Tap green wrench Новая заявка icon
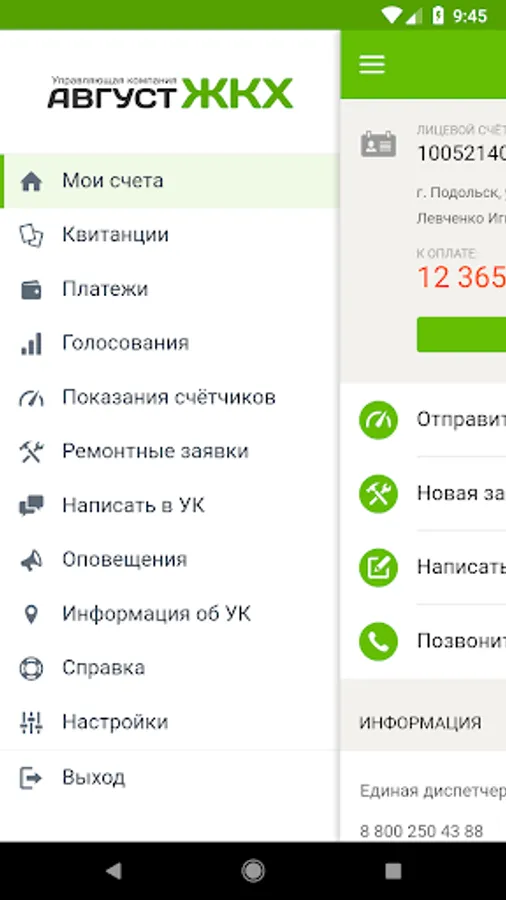 378,494
